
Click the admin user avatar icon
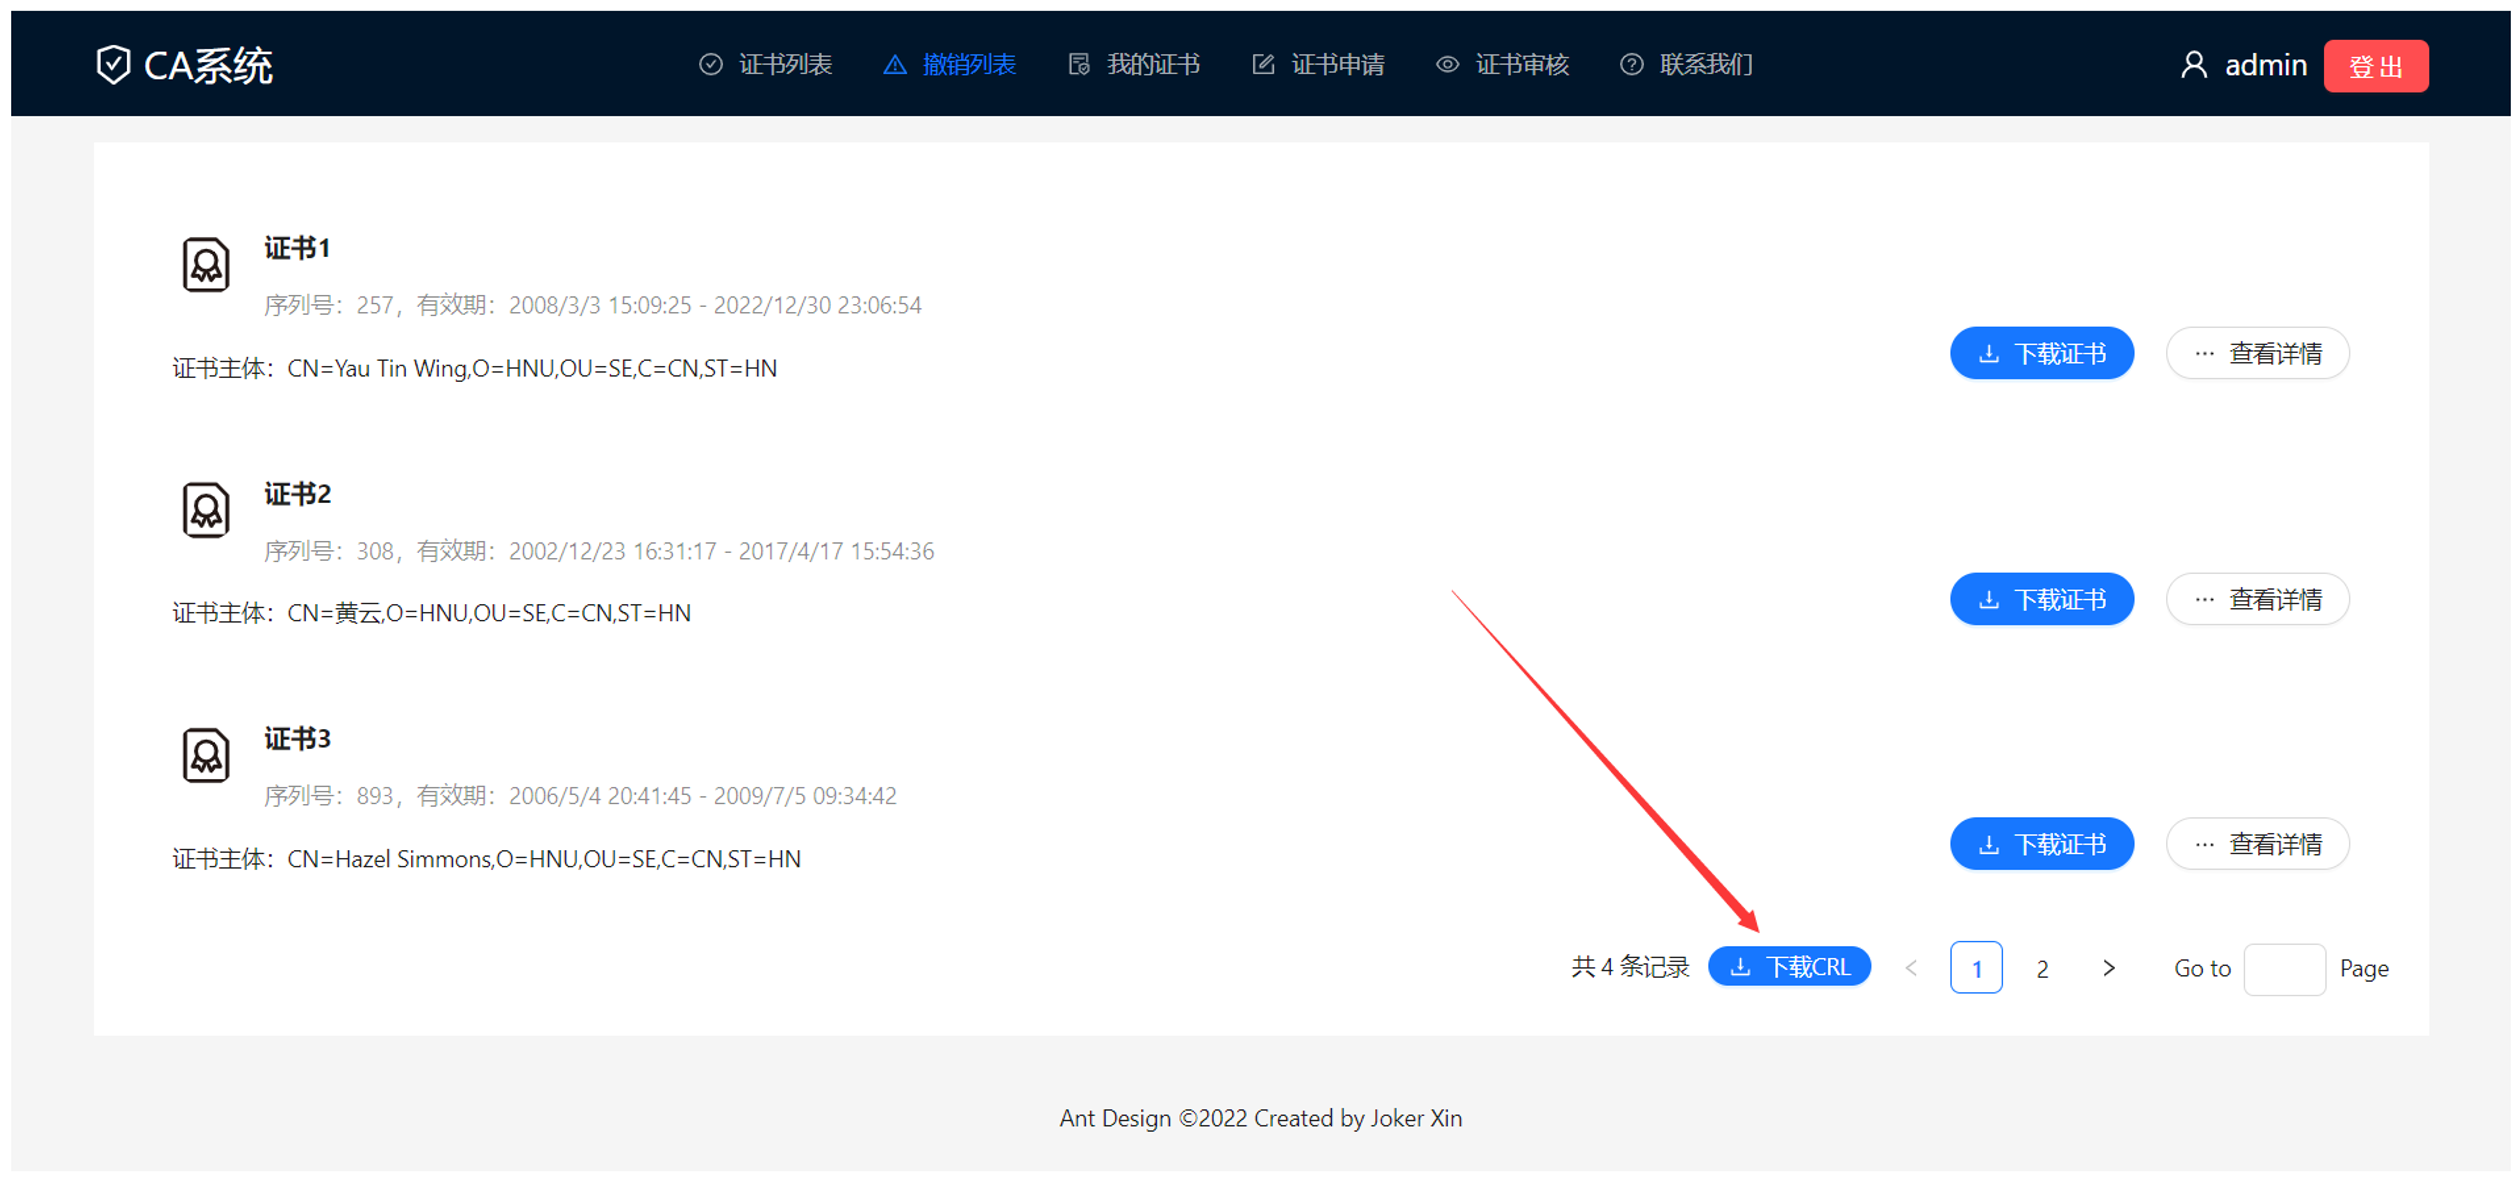click(x=2194, y=65)
